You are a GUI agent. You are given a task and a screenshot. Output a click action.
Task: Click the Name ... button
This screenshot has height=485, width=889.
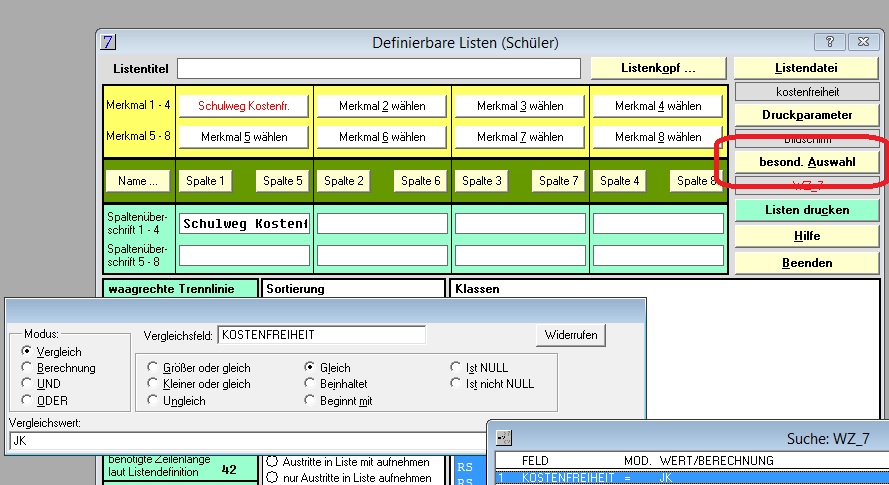click(x=138, y=181)
